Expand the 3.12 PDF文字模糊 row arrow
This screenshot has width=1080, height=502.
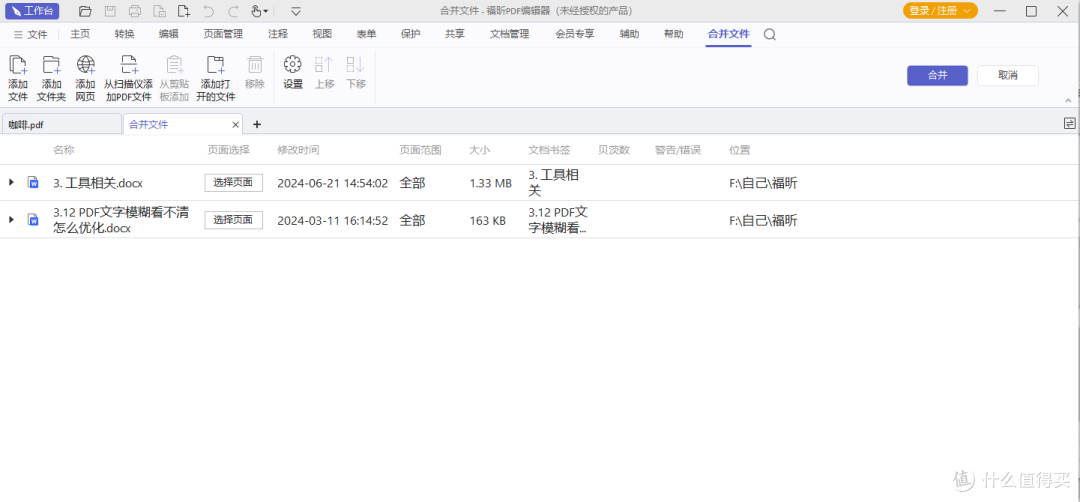coord(11,220)
